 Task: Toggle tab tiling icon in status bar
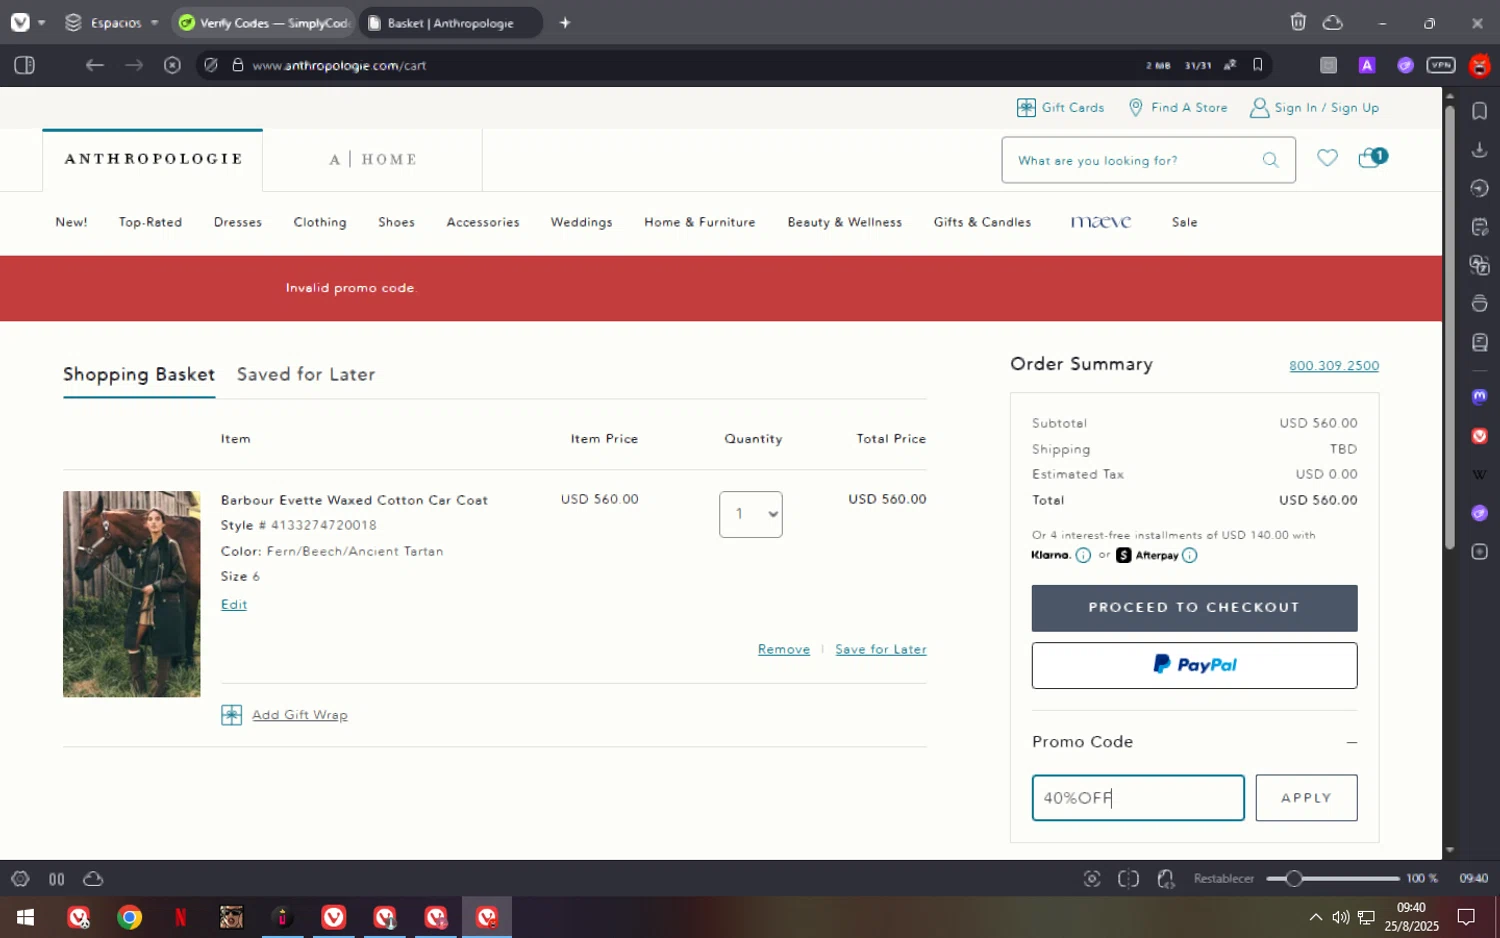[x=1129, y=878]
